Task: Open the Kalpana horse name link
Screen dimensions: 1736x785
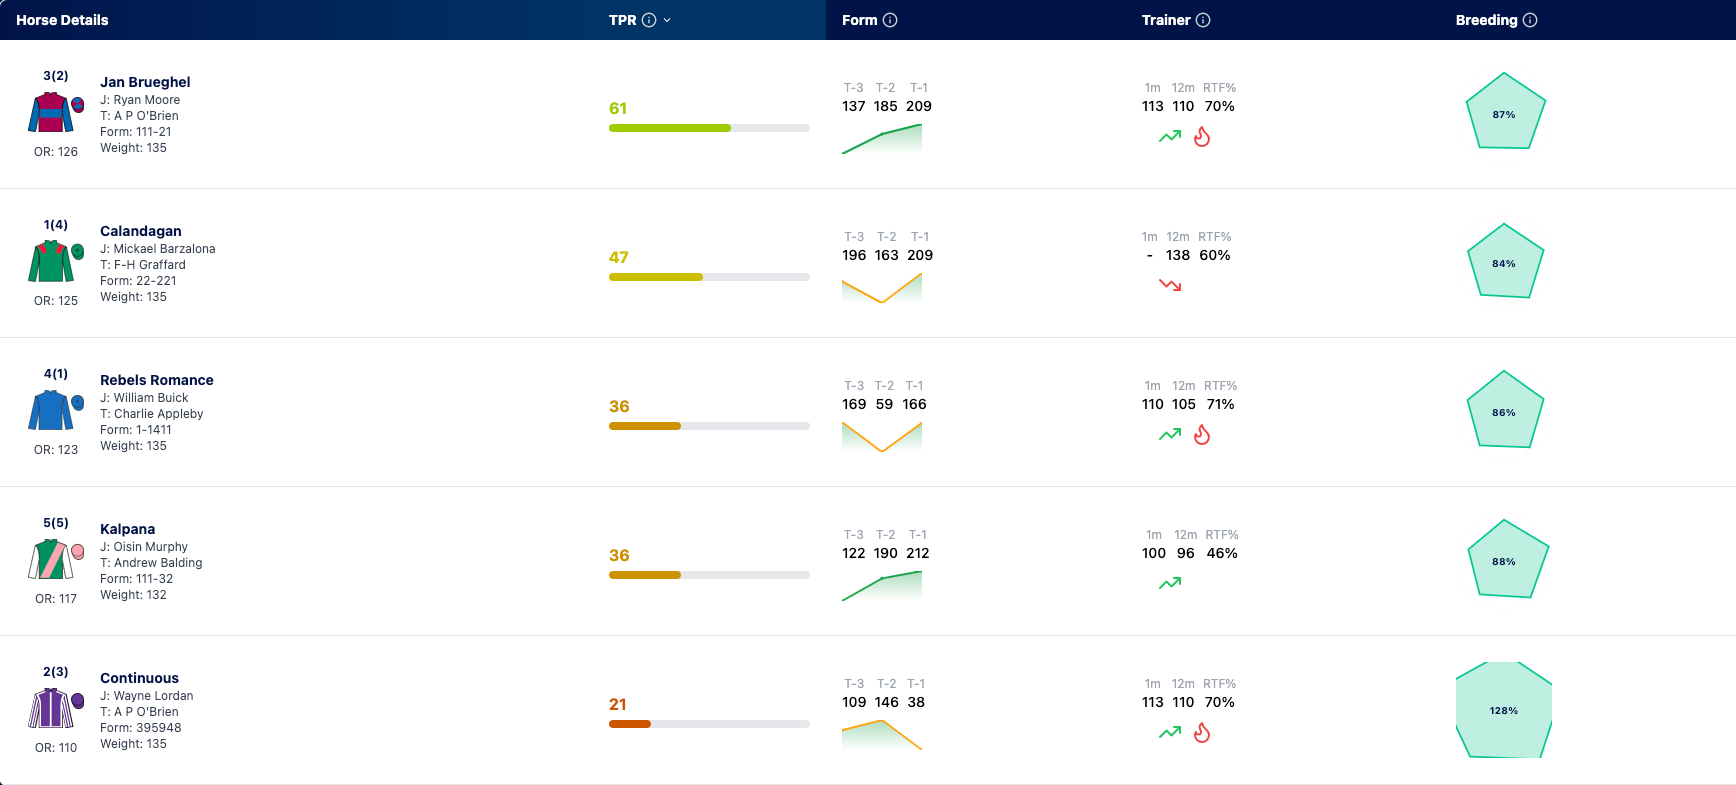Action: (x=127, y=529)
